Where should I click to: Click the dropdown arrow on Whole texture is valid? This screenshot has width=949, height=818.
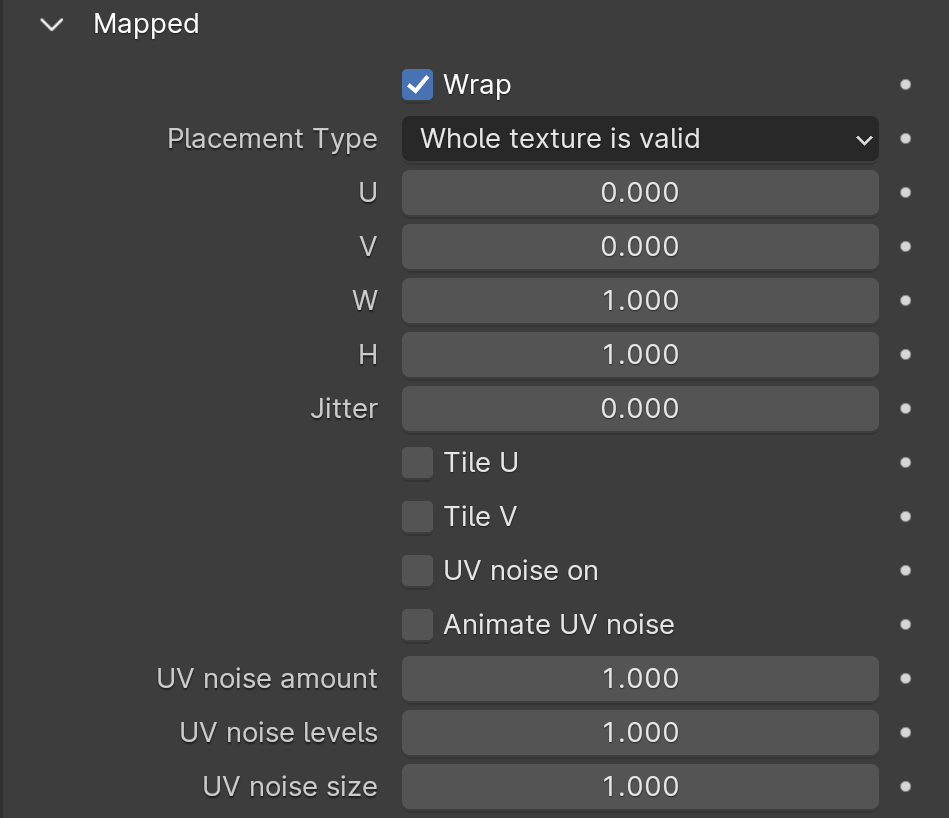point(864,140)
